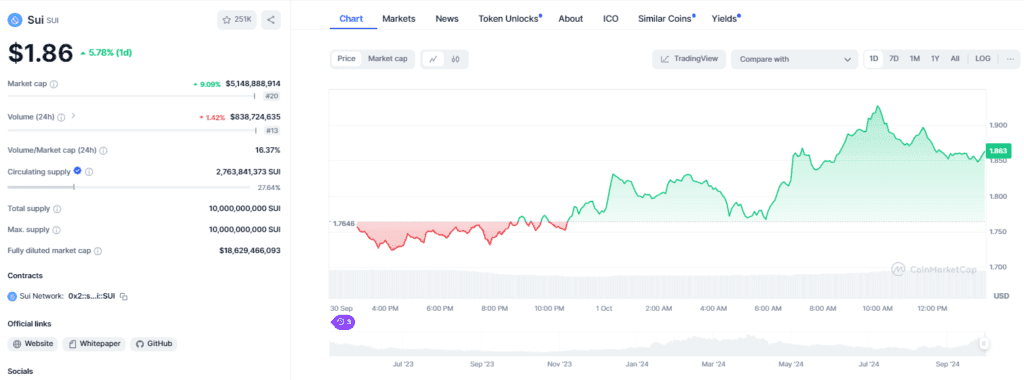The image size is (1024, 380).
Task: Open Total supply info icon
Action: pyautogui.click(x=57, y=209)
